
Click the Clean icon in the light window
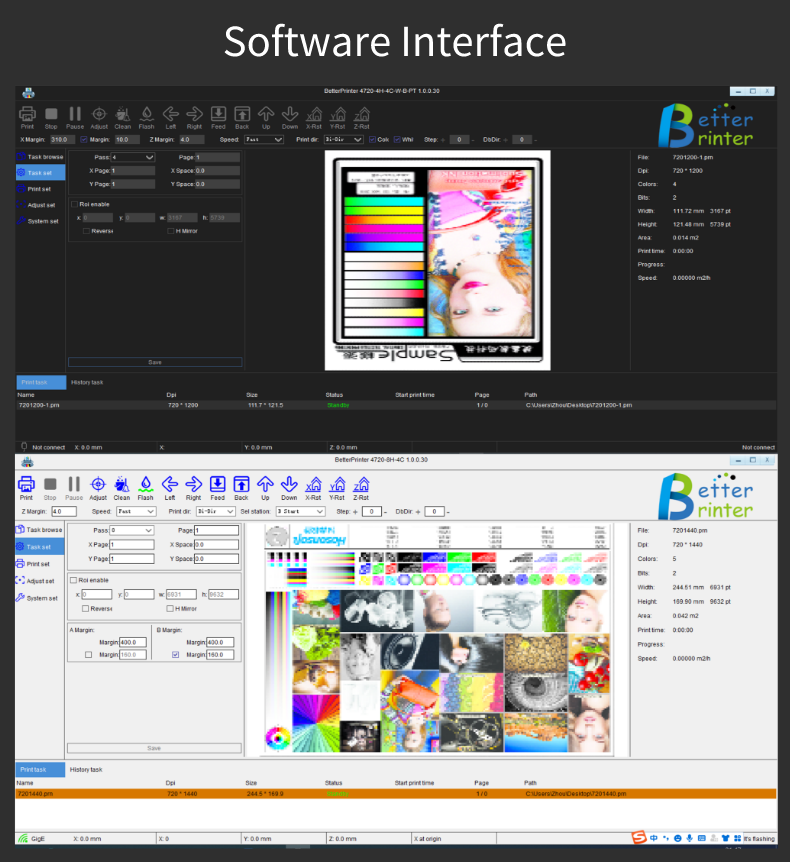click(x=122, y=484)
